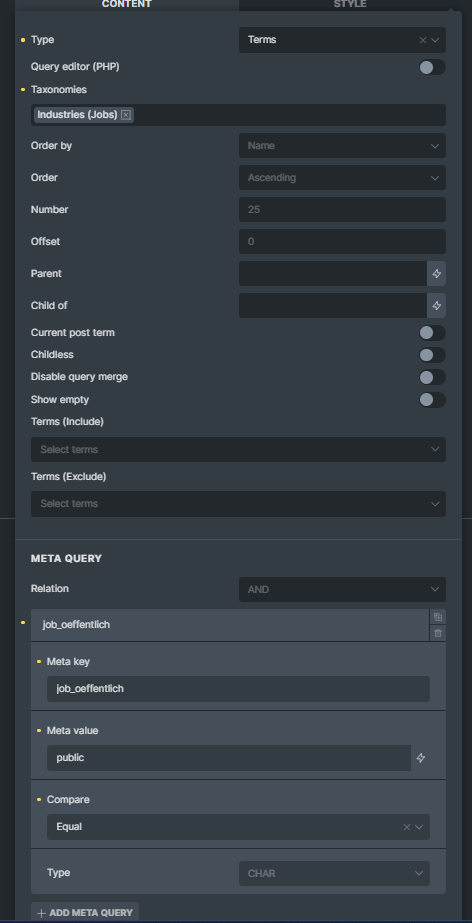
Task: Click the dynamic data icon for Meta value
Action: click(x=421, y=758)
